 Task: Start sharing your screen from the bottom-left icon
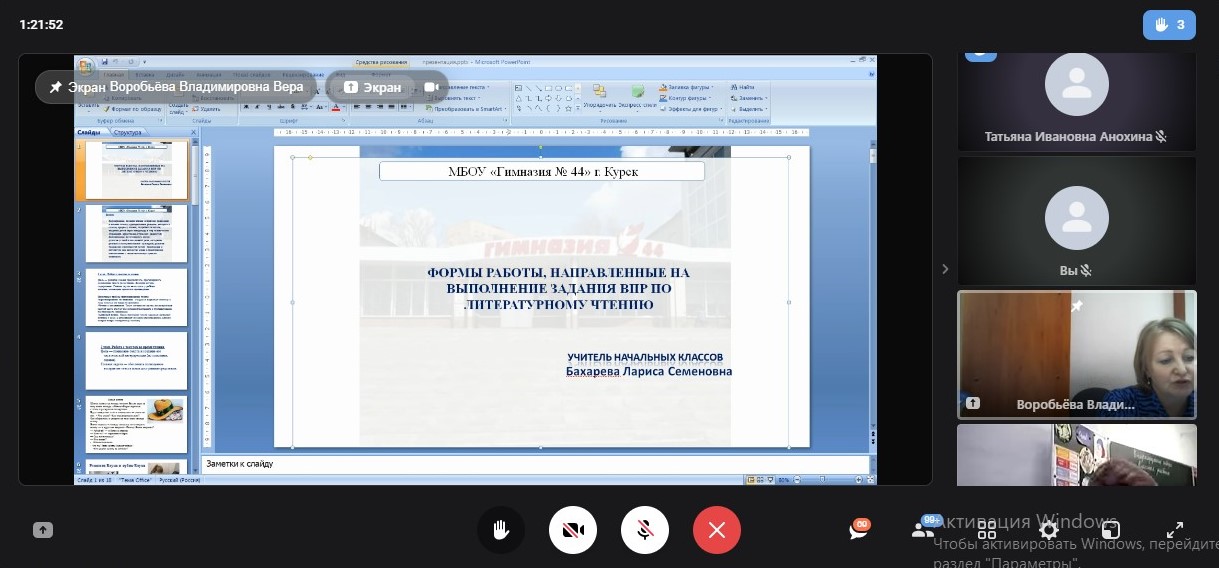pos(43,531)
